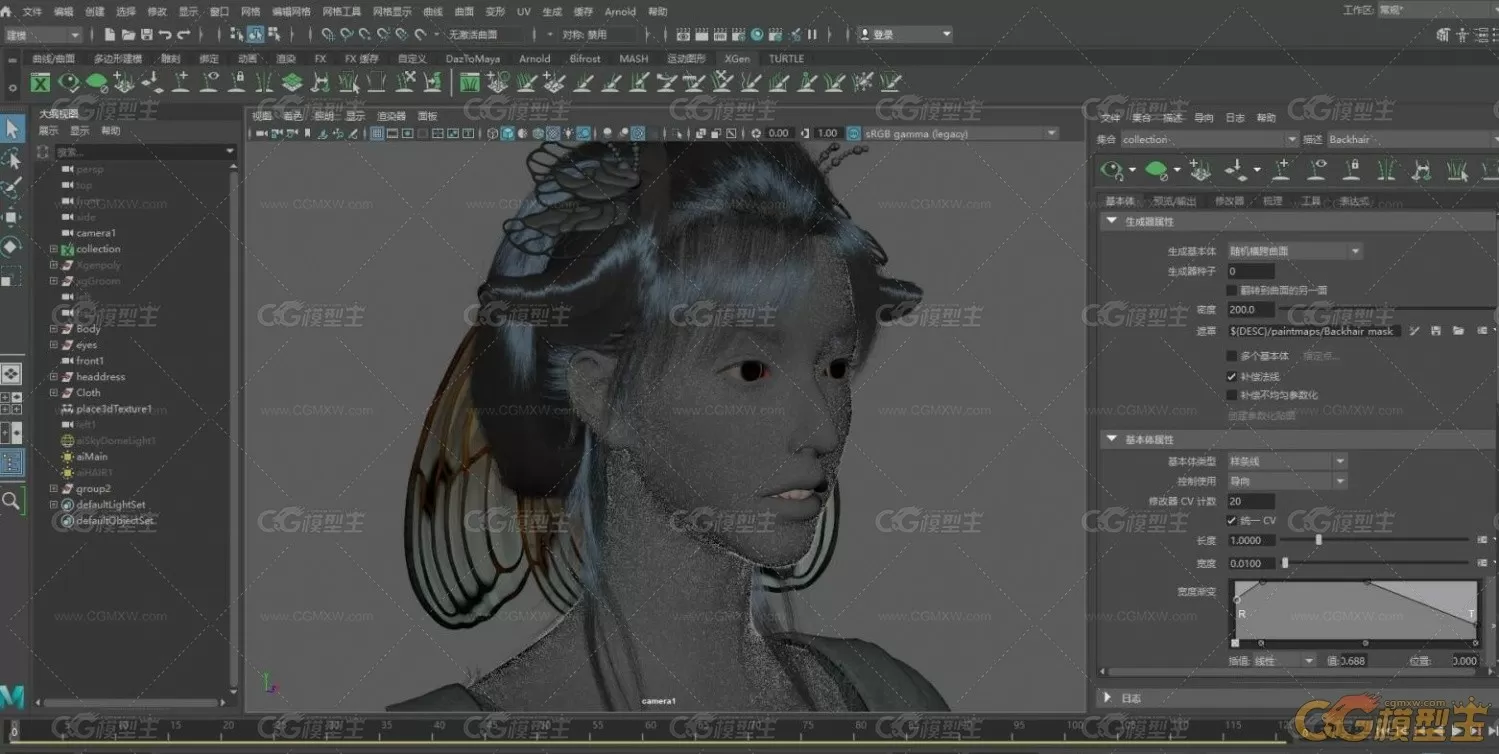Open UV menu in menu bar
Image resolution: width=1499 pixels, height=754 pixels.
coord(523,12)
